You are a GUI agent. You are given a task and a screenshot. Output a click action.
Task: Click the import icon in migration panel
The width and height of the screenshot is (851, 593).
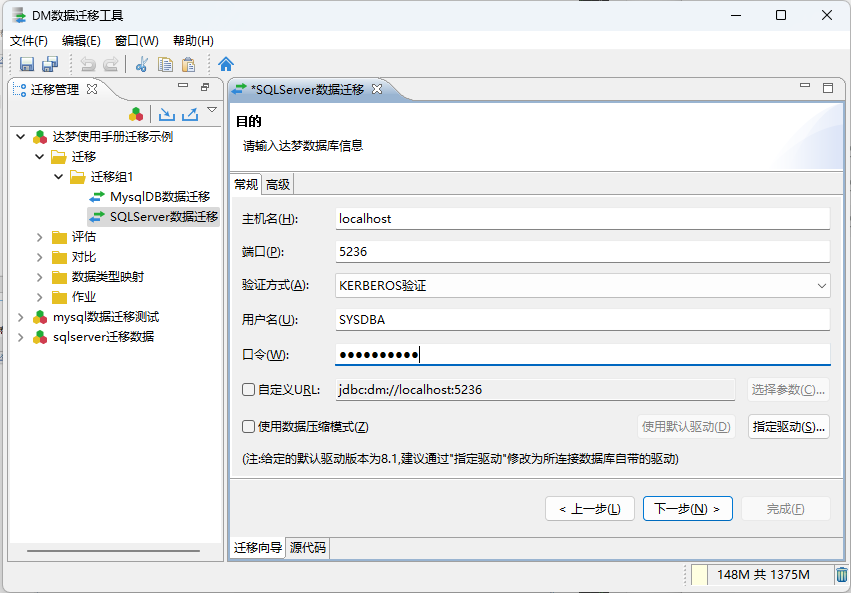coord(167,114)
